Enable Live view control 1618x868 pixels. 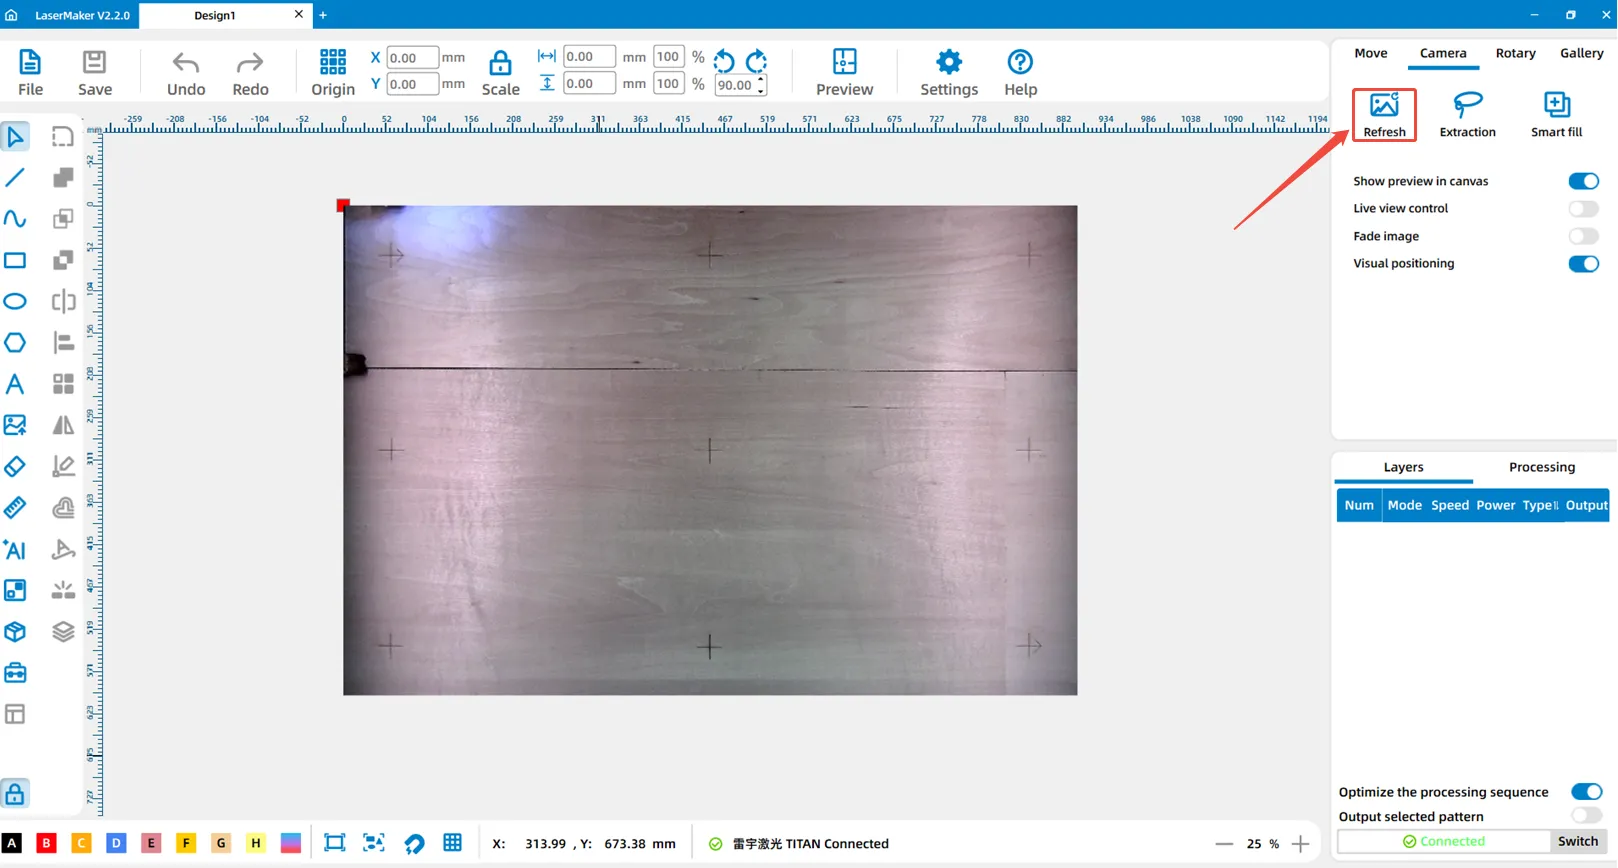pyautogui.click(x=1583, y=209)
